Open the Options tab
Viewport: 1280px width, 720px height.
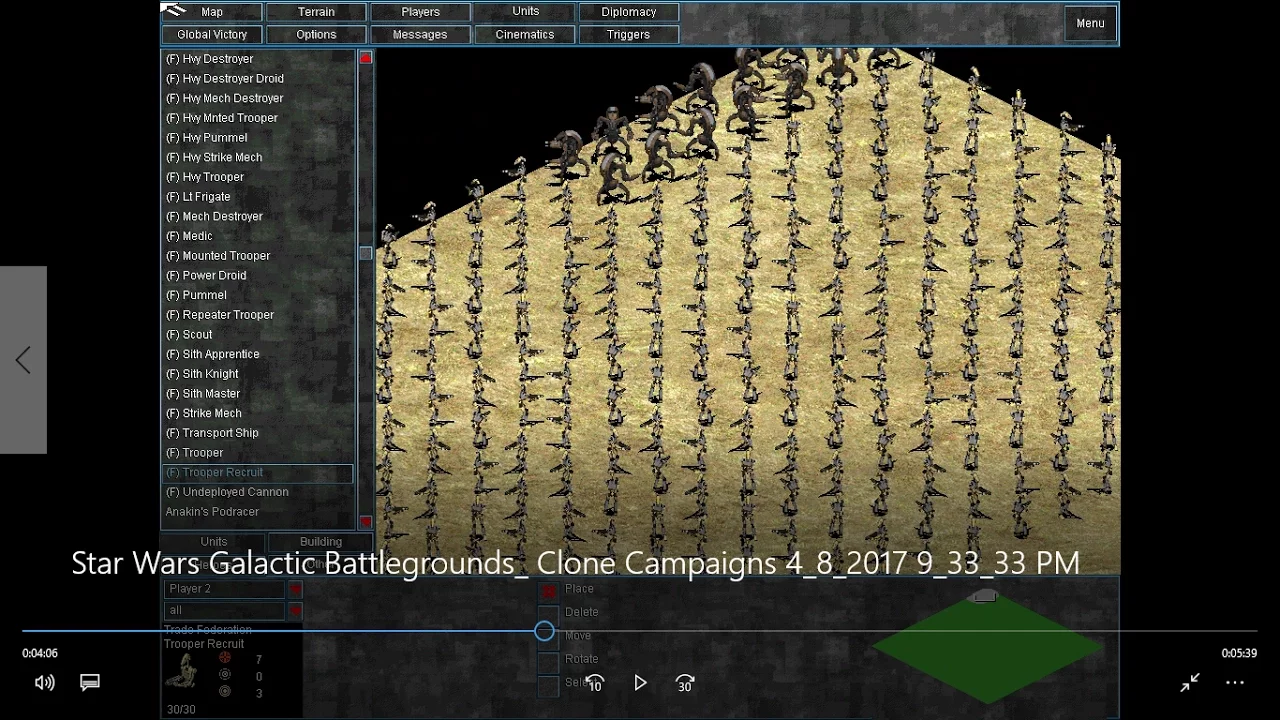tap(316, 34)
